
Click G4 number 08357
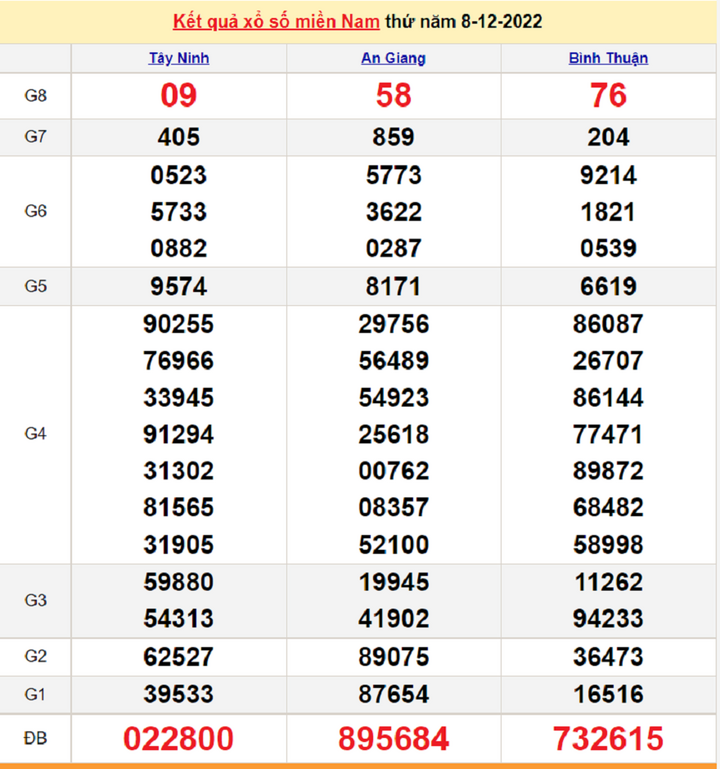click(x=393, y=508)
